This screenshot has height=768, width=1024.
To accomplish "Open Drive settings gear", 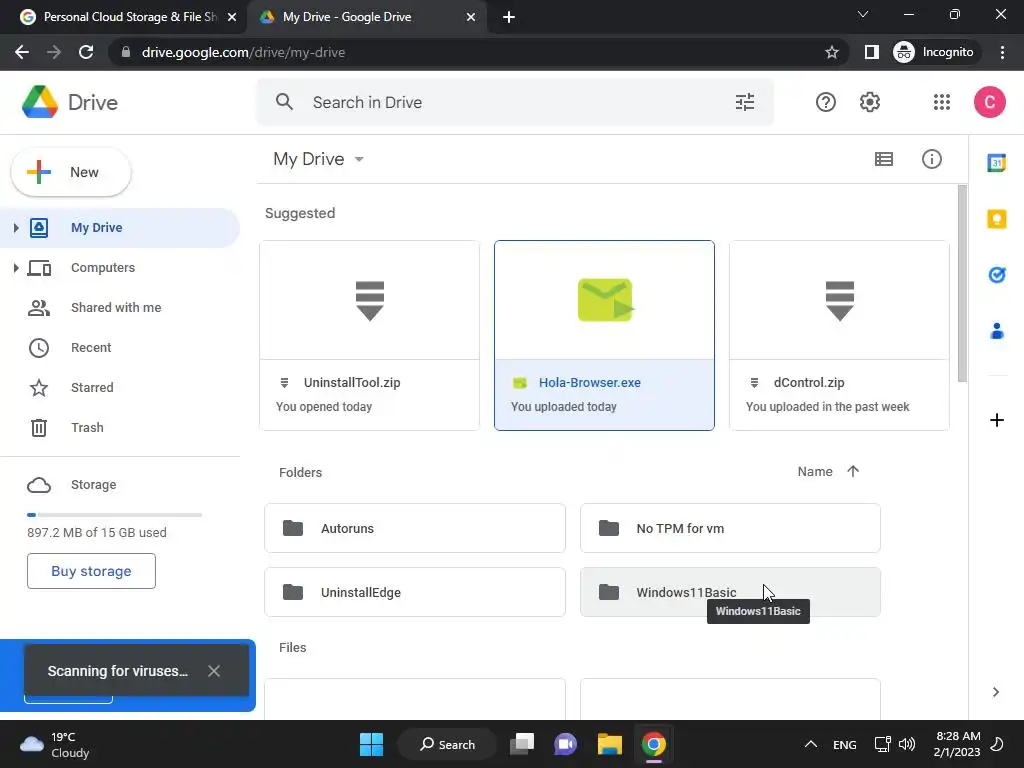I will pyautogui.click(x=869, y=102).
